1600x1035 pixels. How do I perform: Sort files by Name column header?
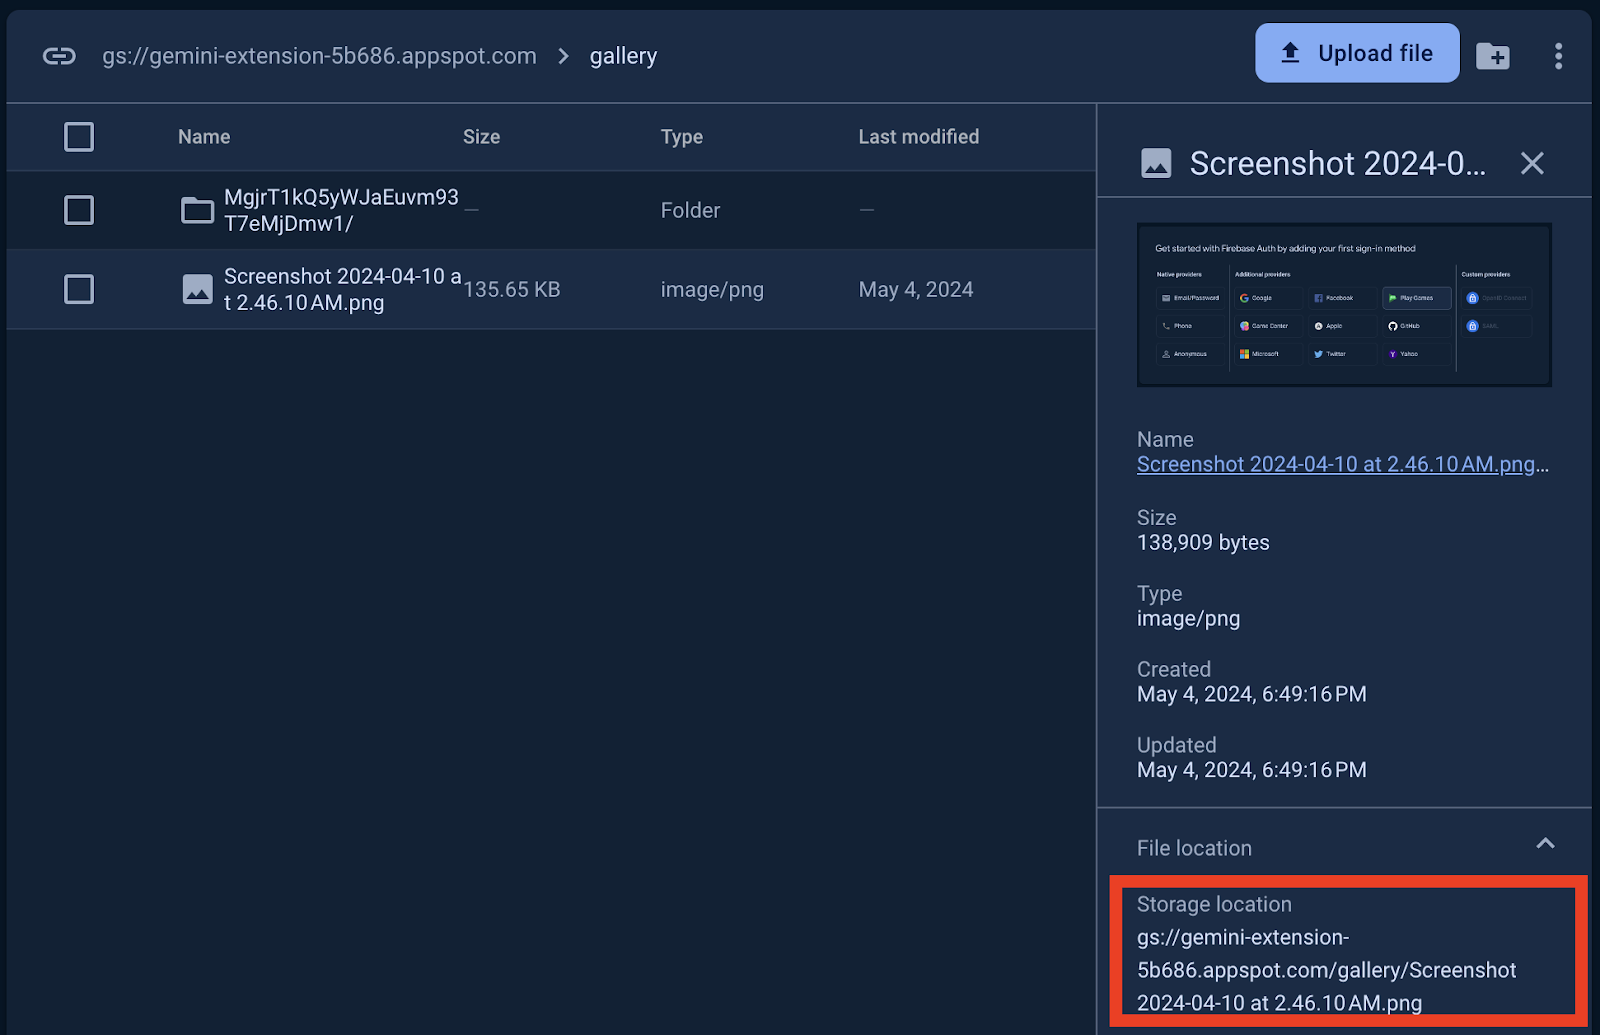pos(204,137)
